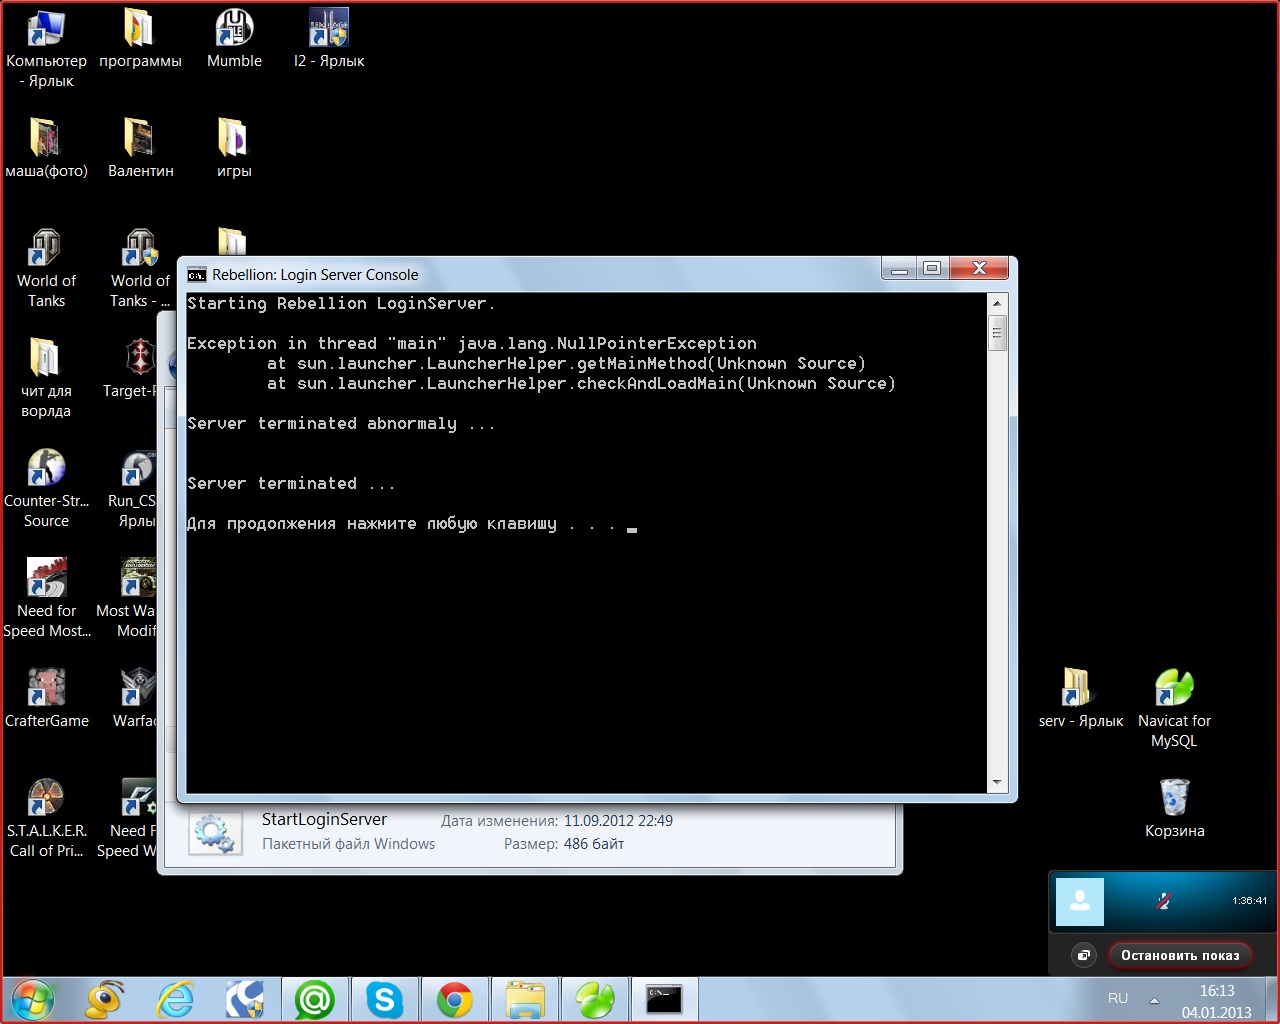
Task: Open the программы folder icon
Action: tap(140, 40)
